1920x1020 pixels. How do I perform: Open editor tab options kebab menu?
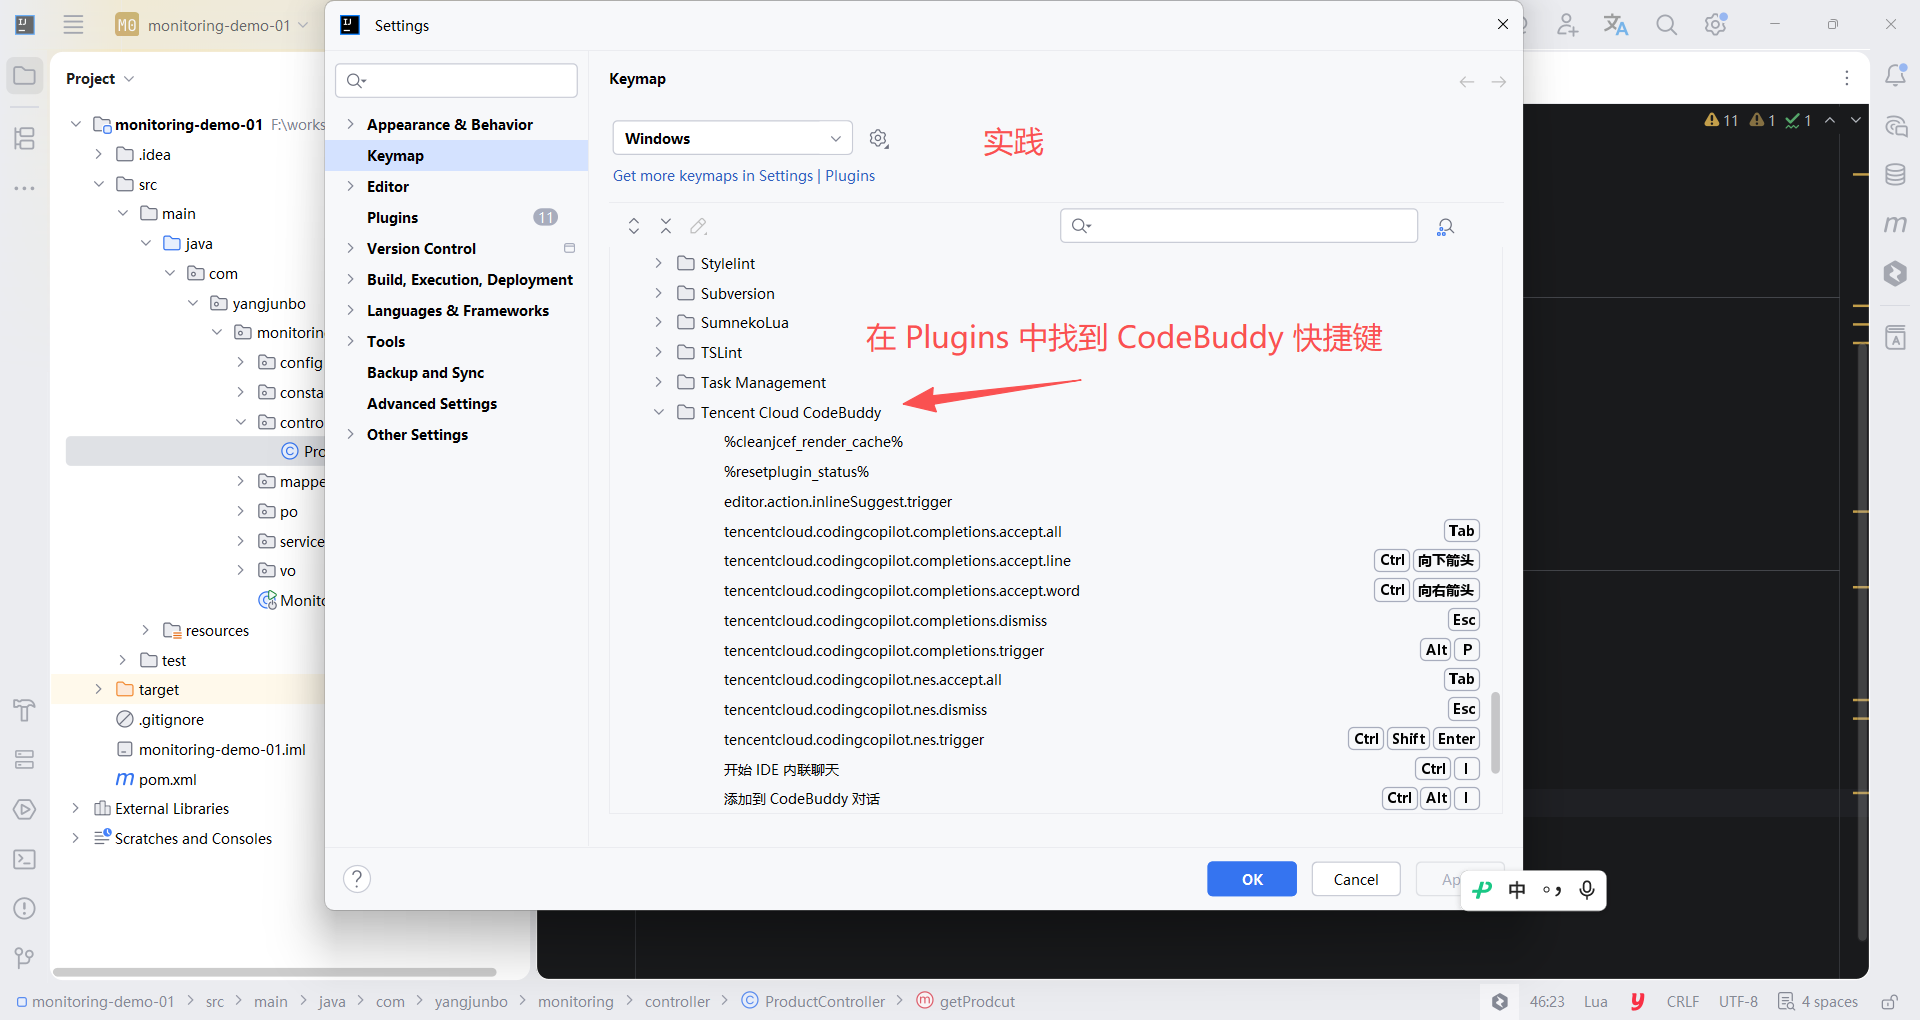point(1847,78)
